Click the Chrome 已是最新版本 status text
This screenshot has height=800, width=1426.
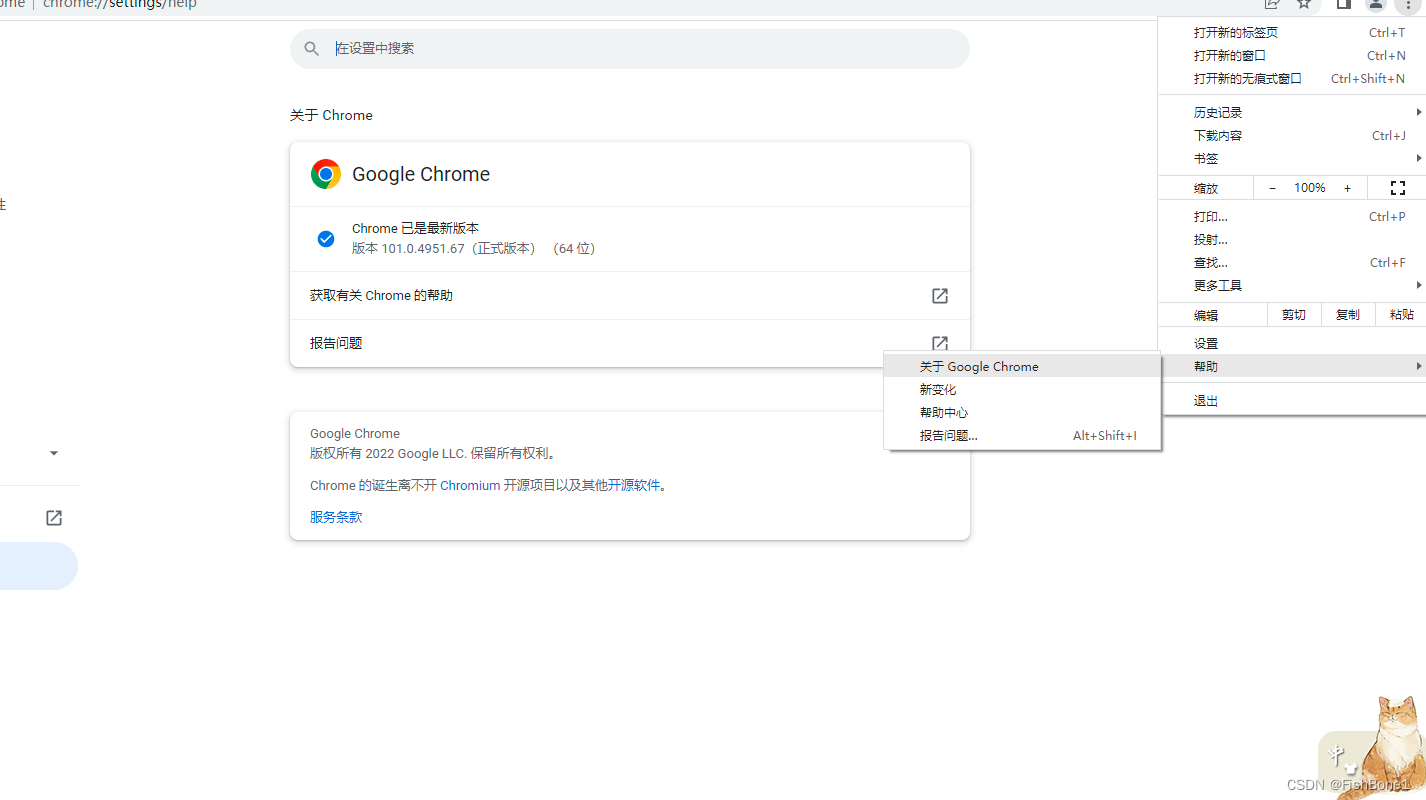pos(415,228)
